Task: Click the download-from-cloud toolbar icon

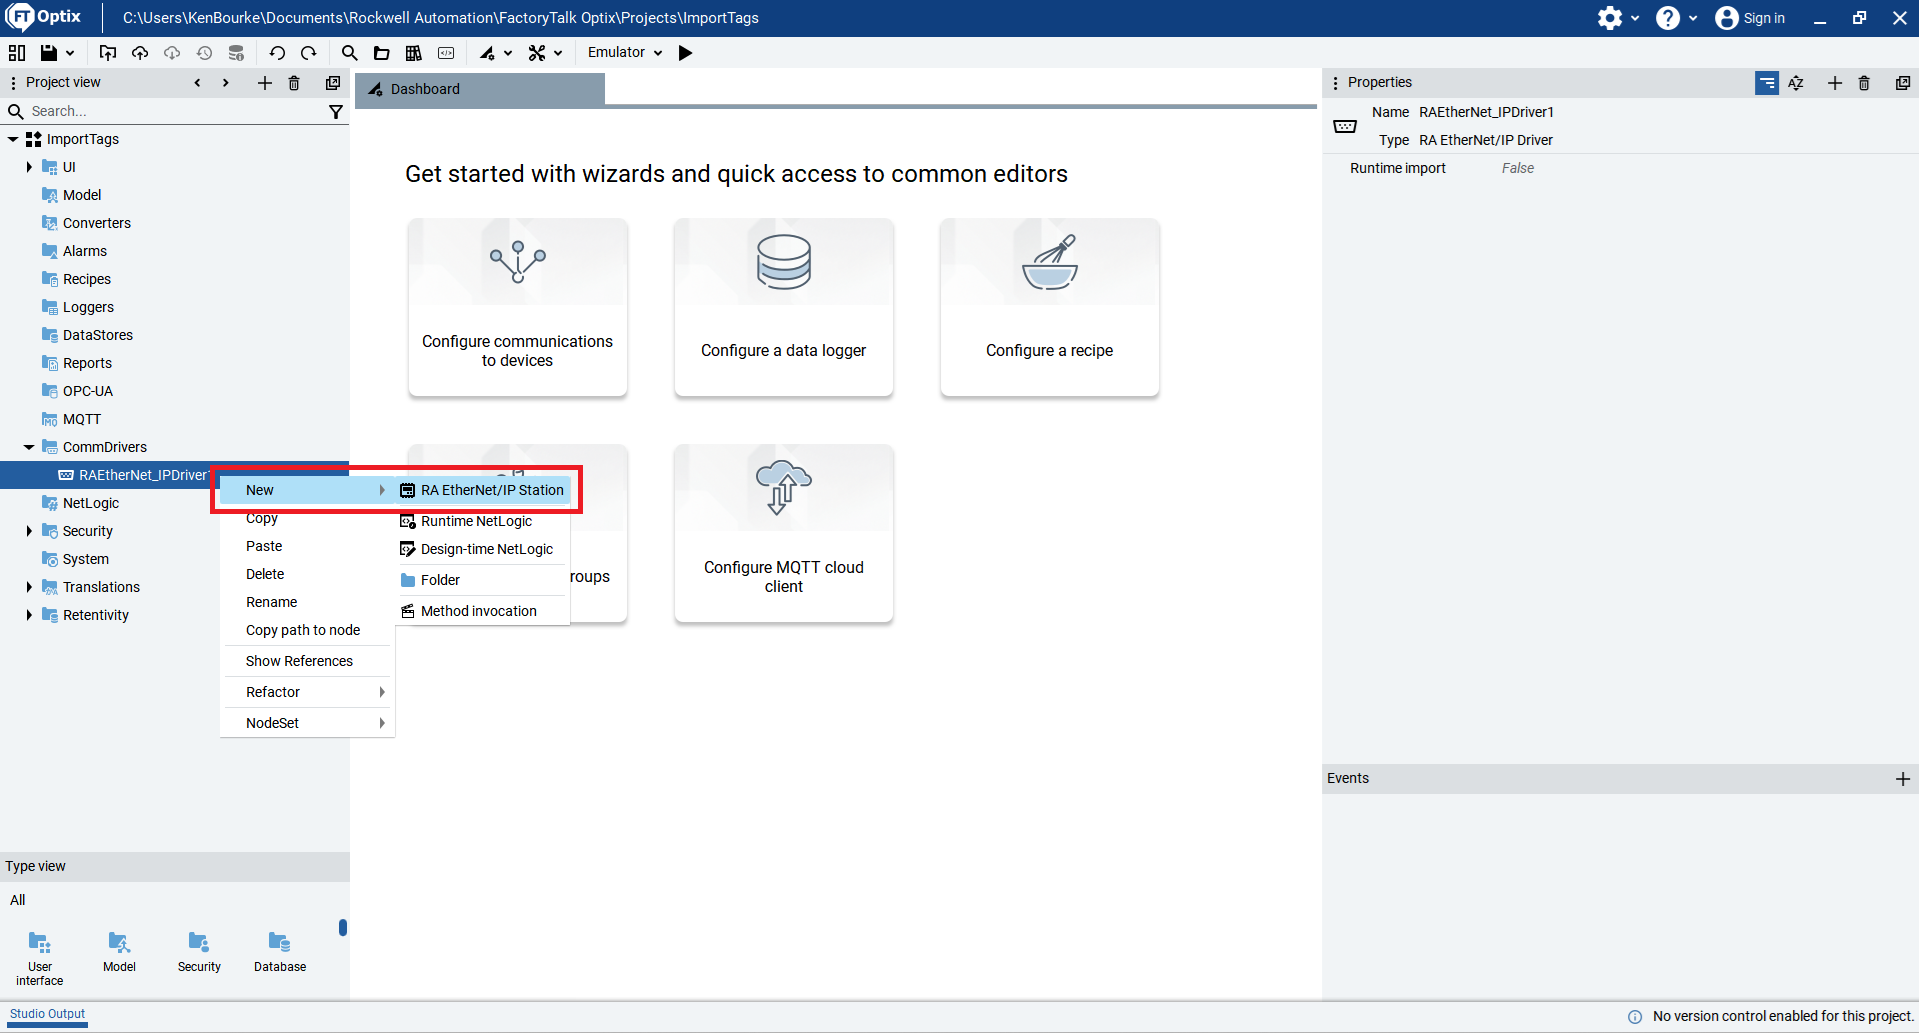Action: [x=172, y=53]
